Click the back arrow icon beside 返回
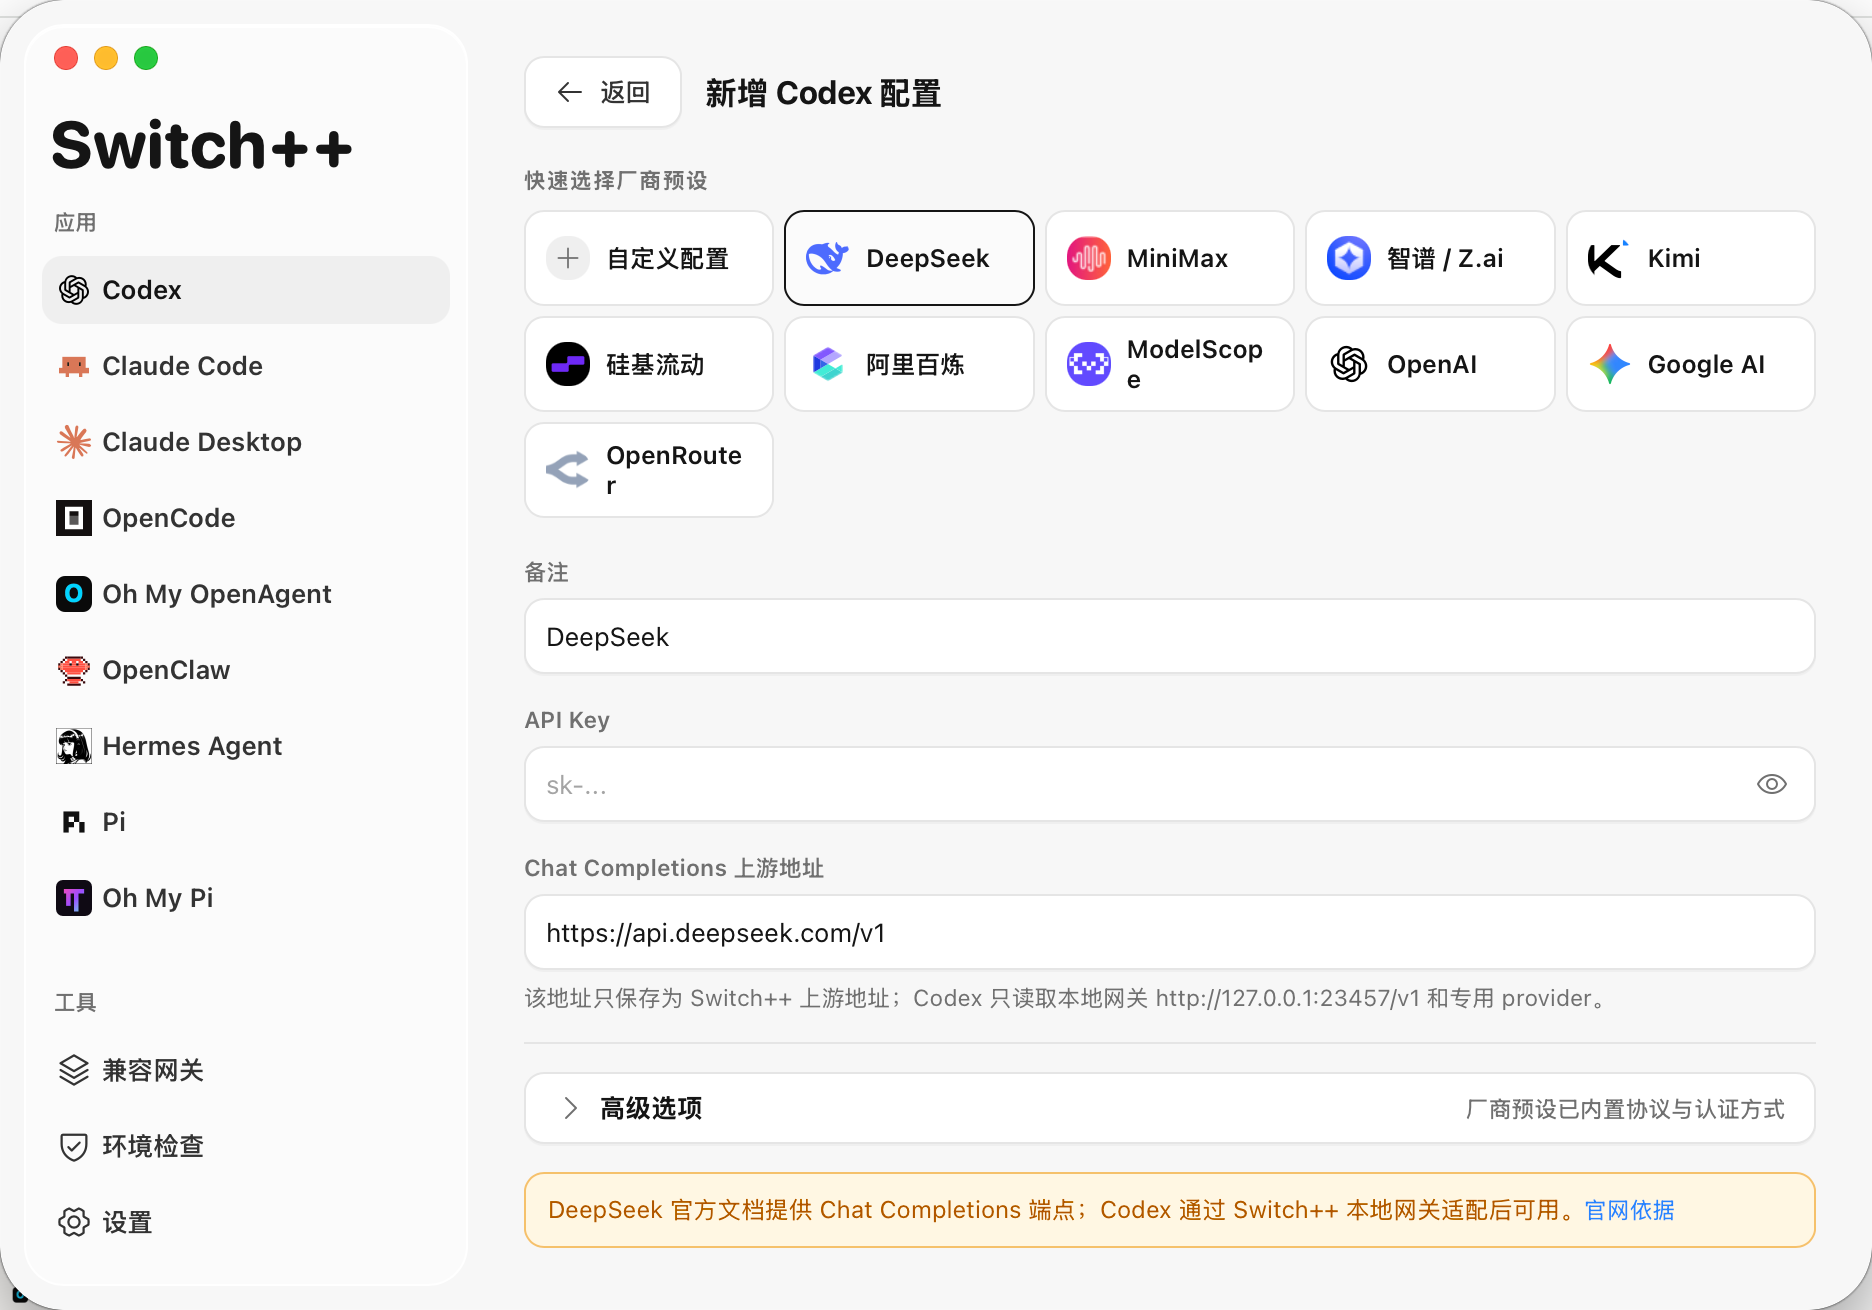Screen dimensions: 1872x1310 pyautogui.click(x=570, y=92)
